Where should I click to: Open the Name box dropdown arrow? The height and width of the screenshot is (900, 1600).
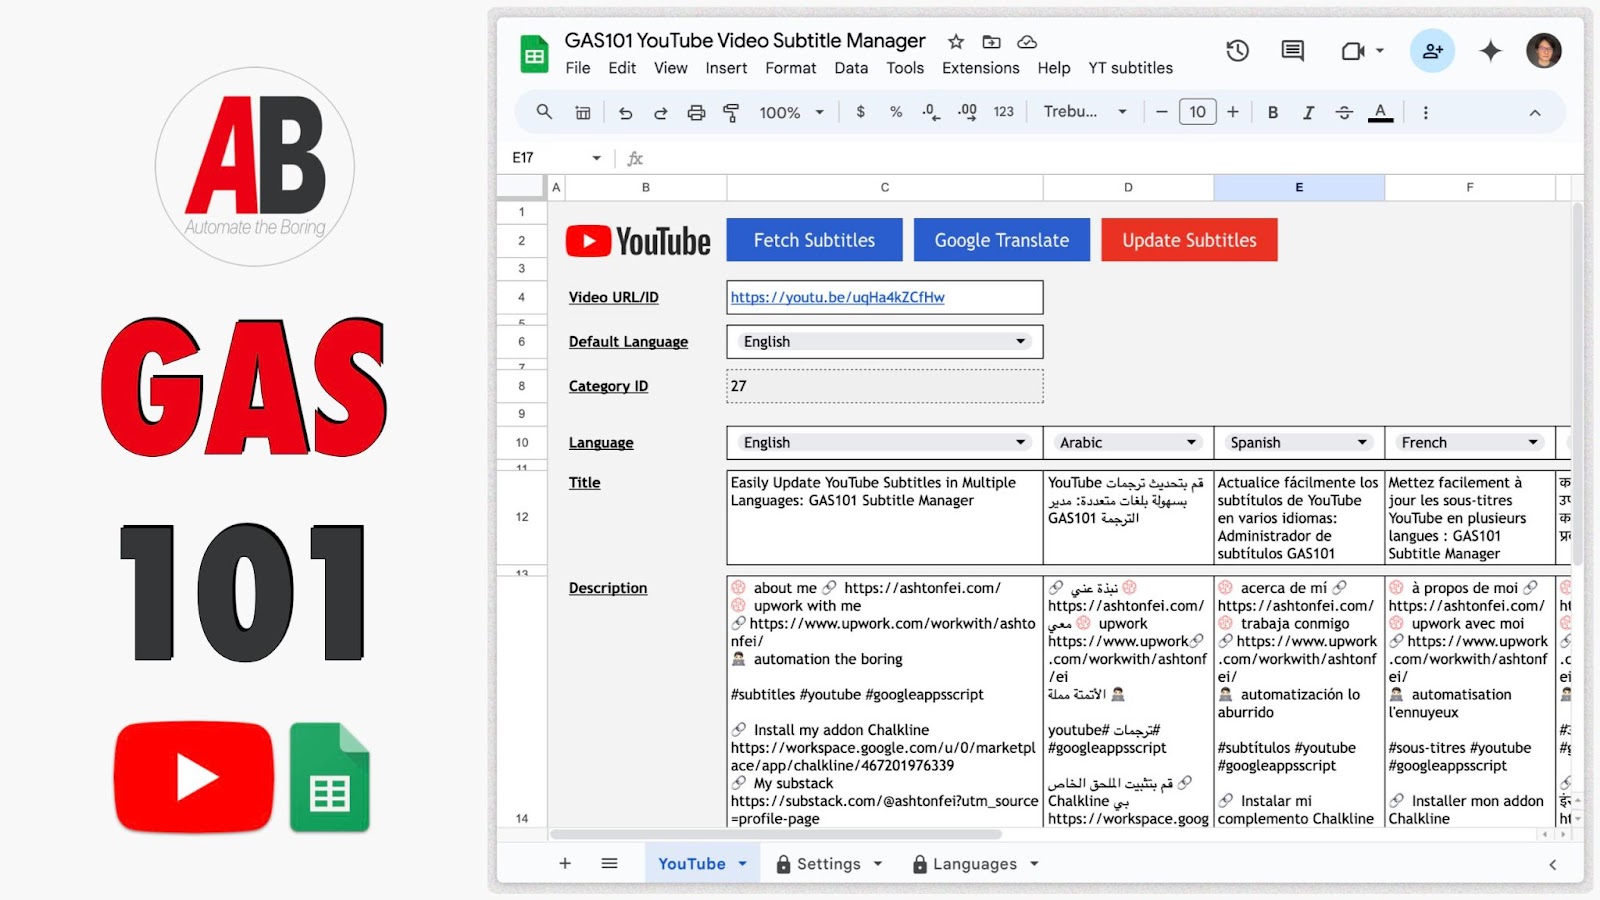(597, 158)
